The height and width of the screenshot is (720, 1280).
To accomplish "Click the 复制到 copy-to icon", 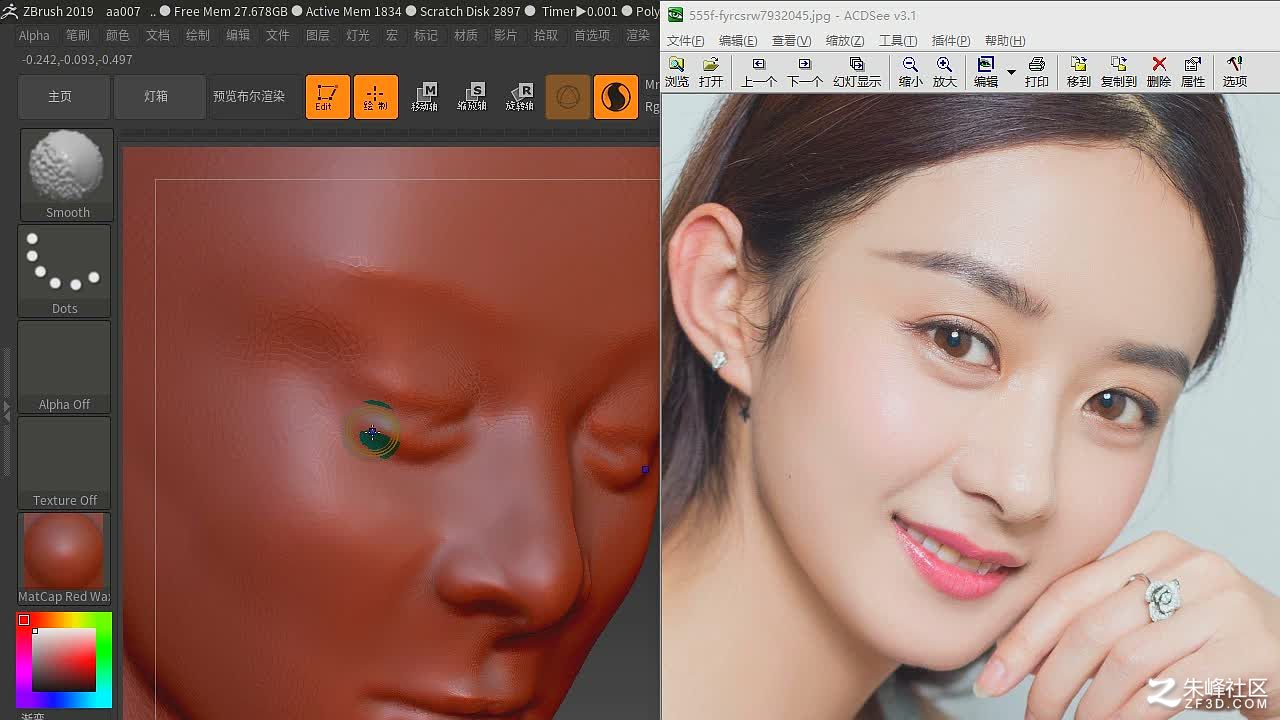I will [x=1118, y=73].
